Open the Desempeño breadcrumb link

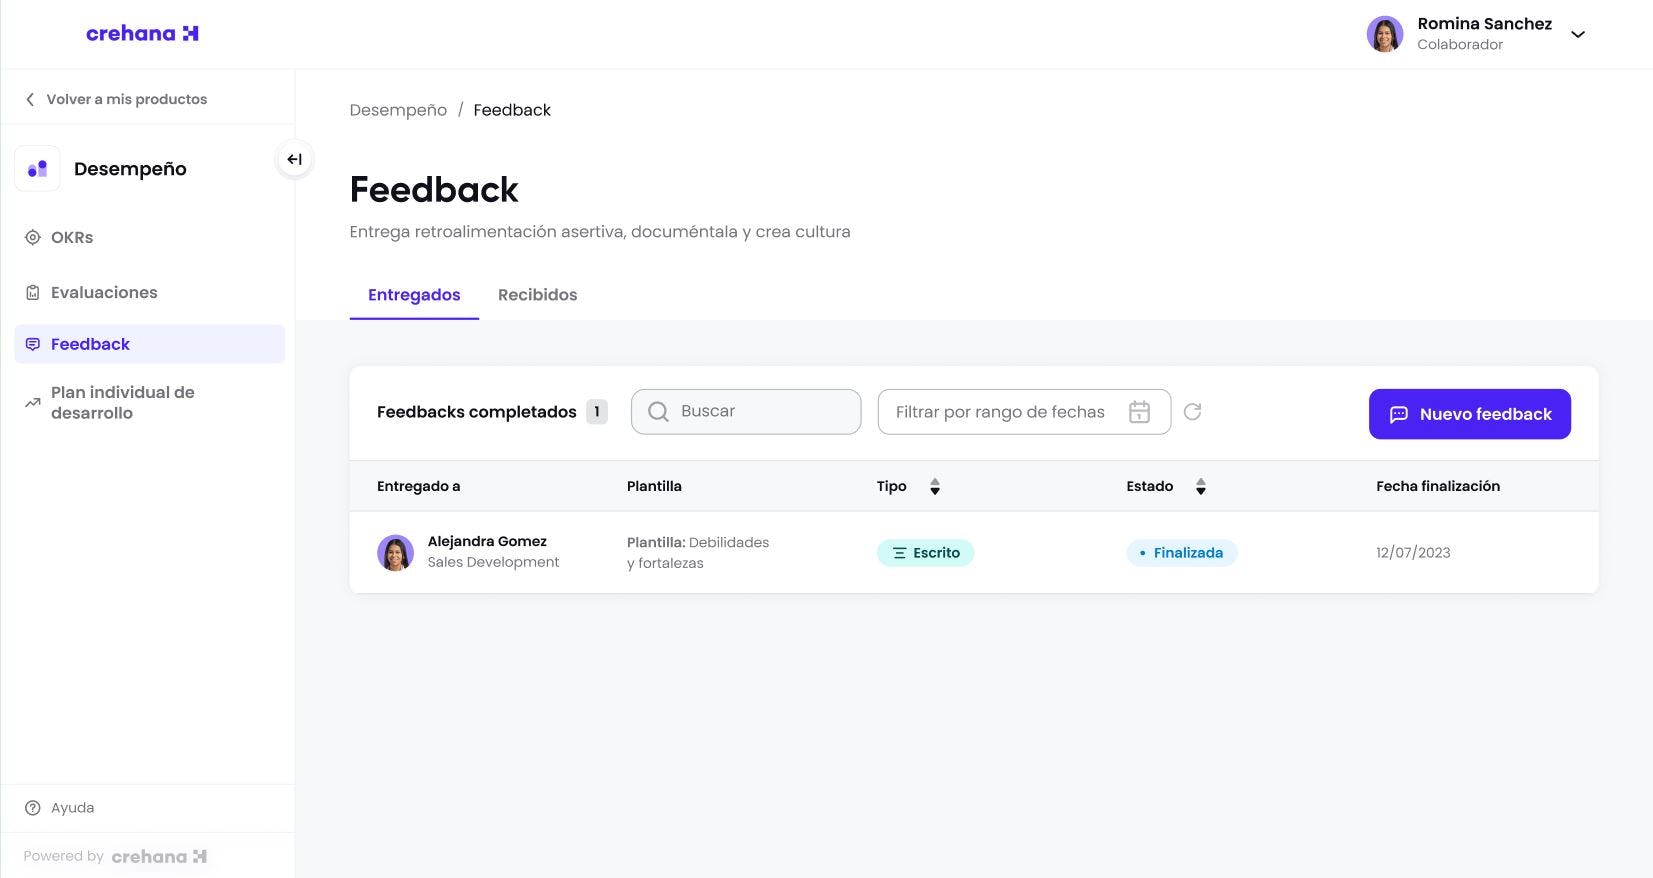point(398,110)
